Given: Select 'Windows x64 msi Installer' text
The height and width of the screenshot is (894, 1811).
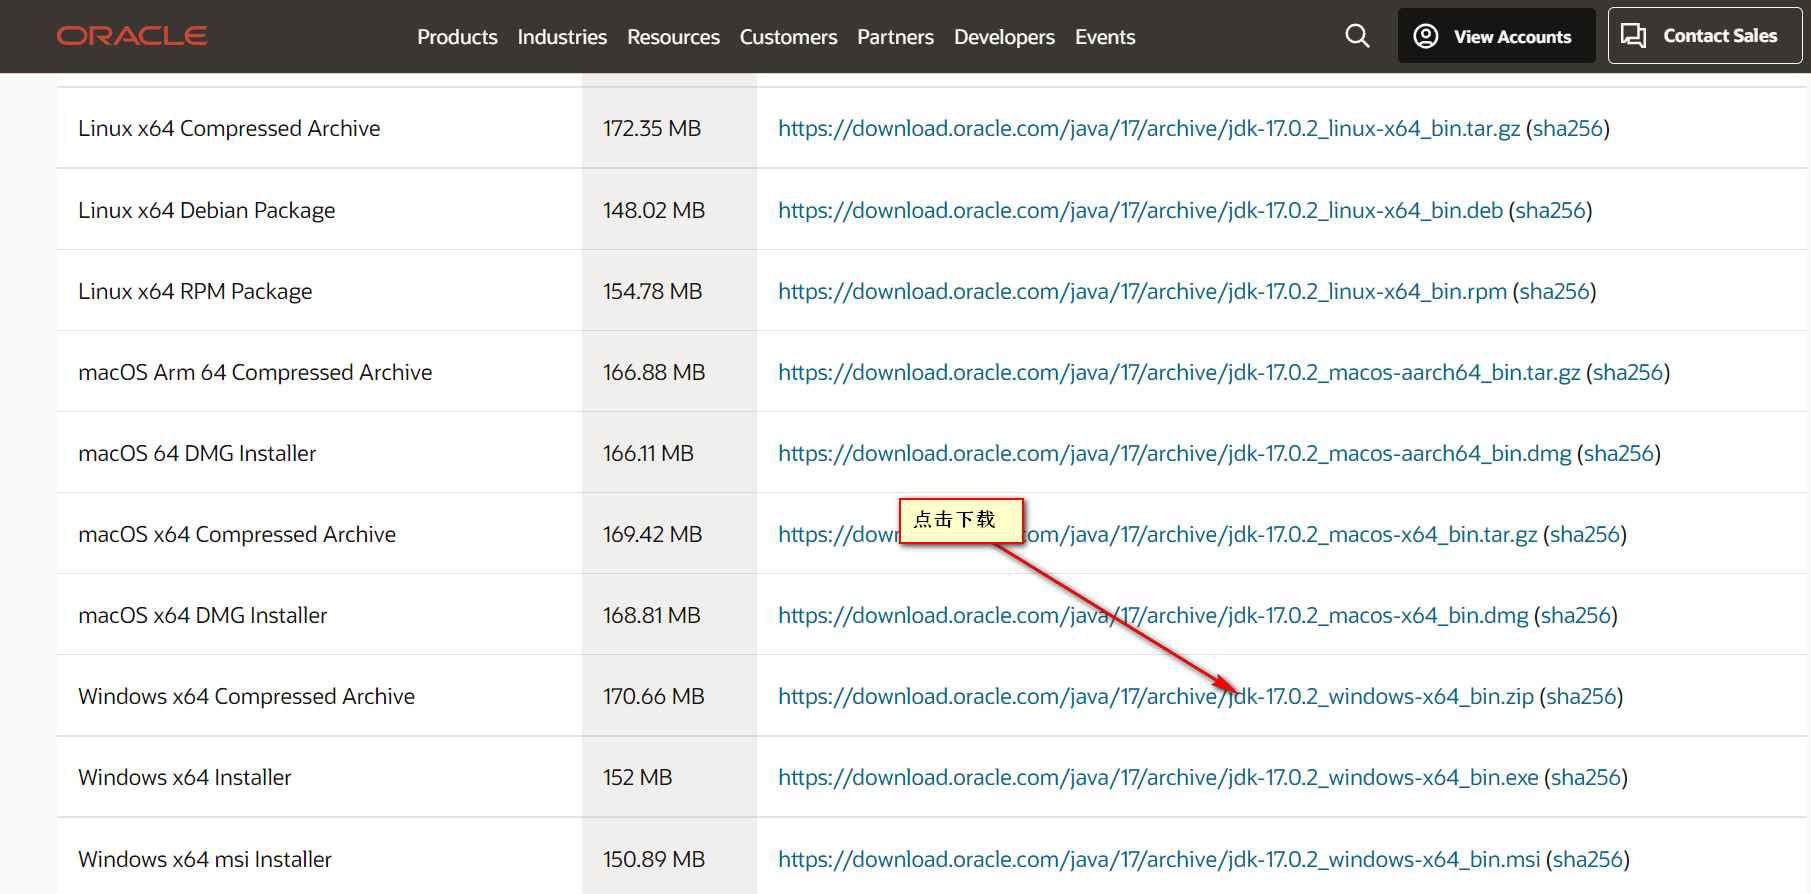Looking at the screenshot, I should click(205, 859).
